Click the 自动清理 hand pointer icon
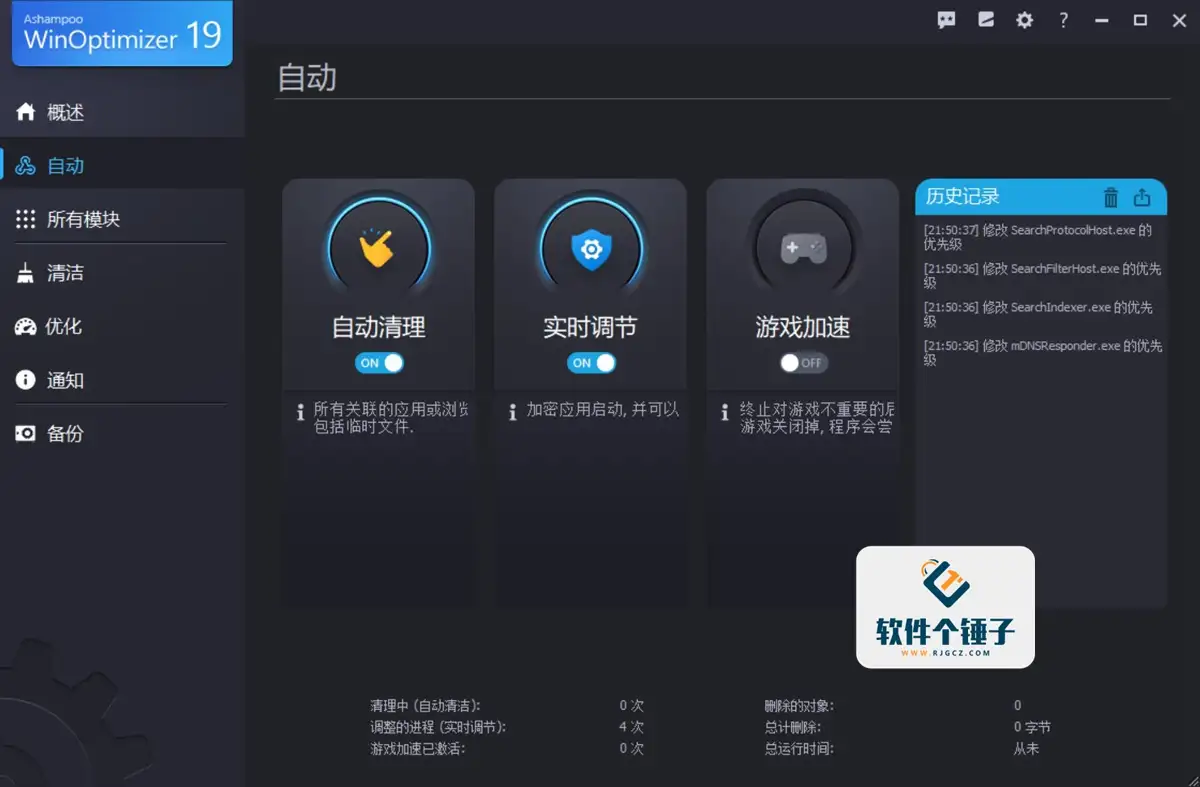 [x=378, y=249]
